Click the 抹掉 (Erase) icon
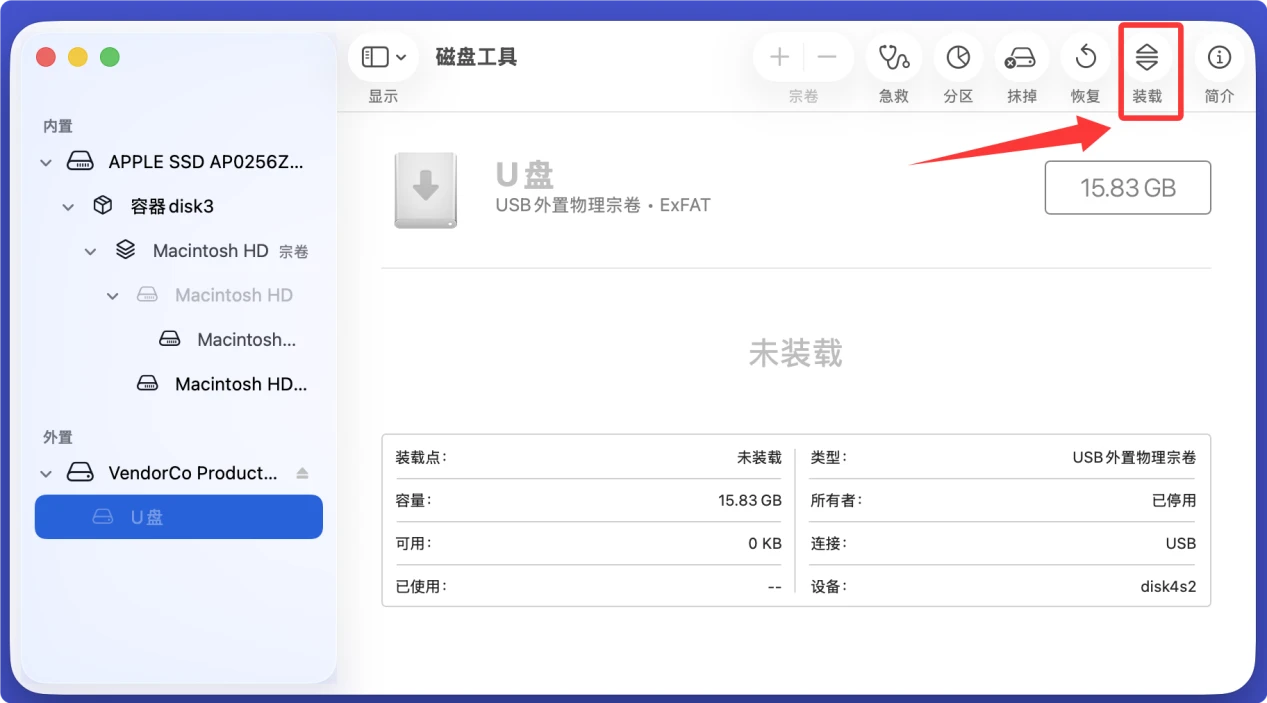 click(x=1021, y=57)
